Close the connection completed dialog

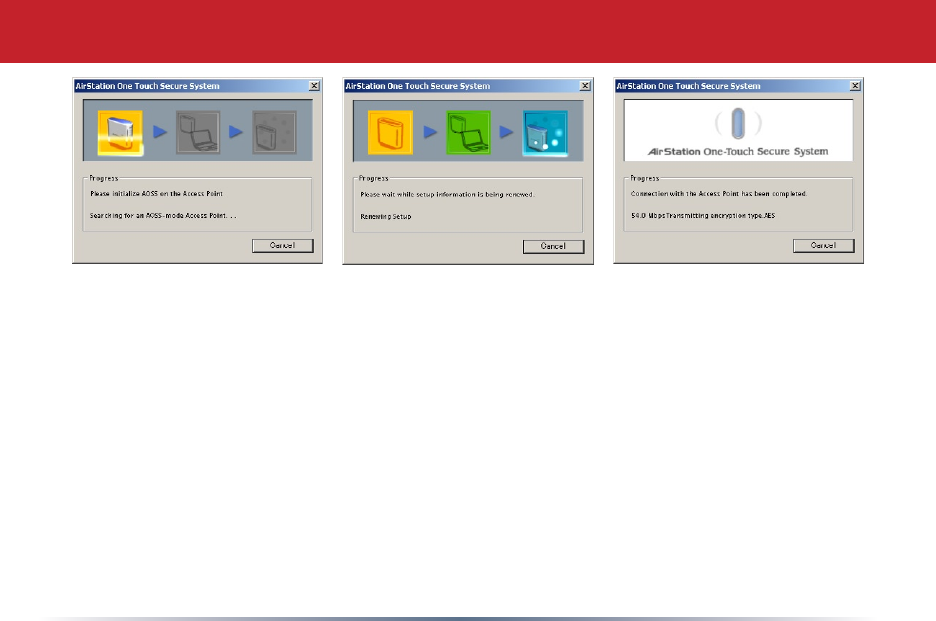(855, 86)
